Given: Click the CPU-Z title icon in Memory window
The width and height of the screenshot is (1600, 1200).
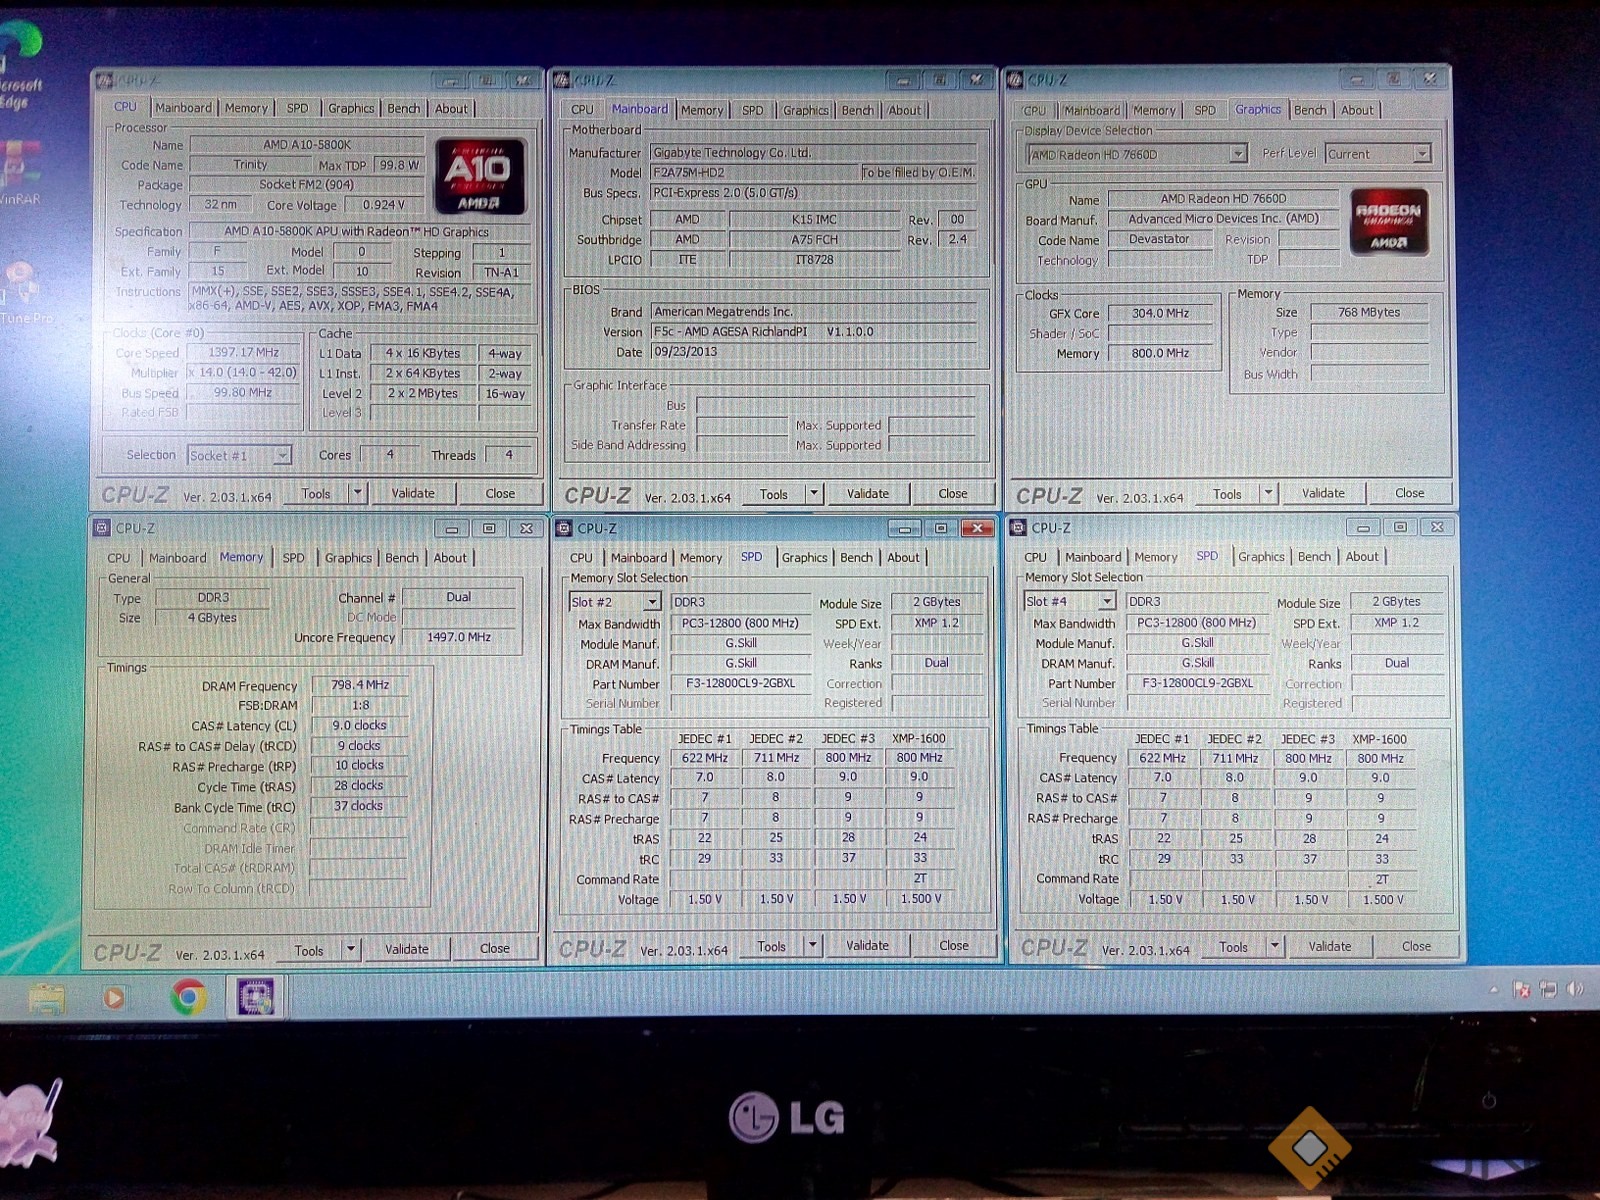Looking at the screenshot, I should pos(101,528).
